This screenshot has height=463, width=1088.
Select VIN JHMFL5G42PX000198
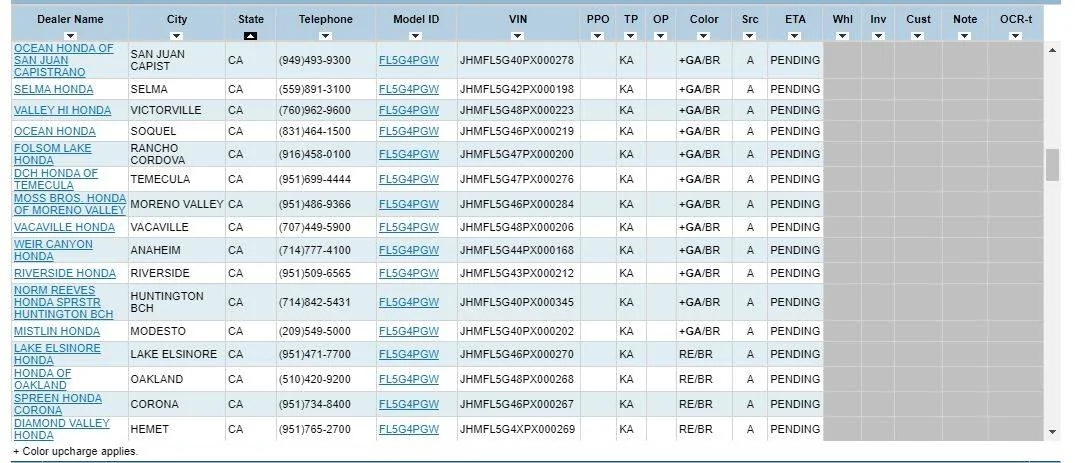(x=517, y=90)
